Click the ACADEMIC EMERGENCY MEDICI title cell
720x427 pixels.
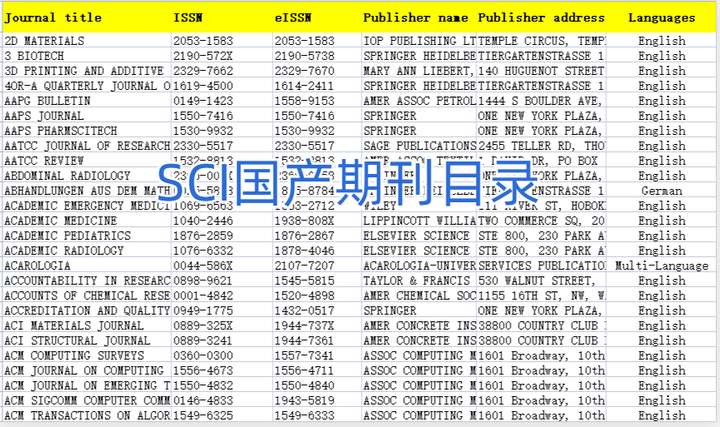pos(87,206)
